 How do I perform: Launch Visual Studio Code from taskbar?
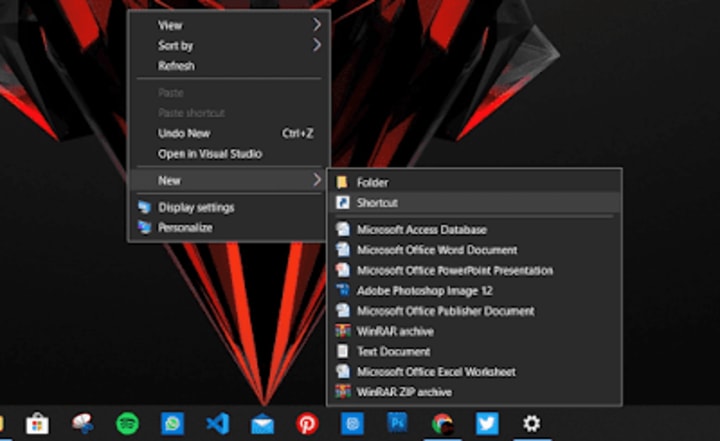pos(217,423)
